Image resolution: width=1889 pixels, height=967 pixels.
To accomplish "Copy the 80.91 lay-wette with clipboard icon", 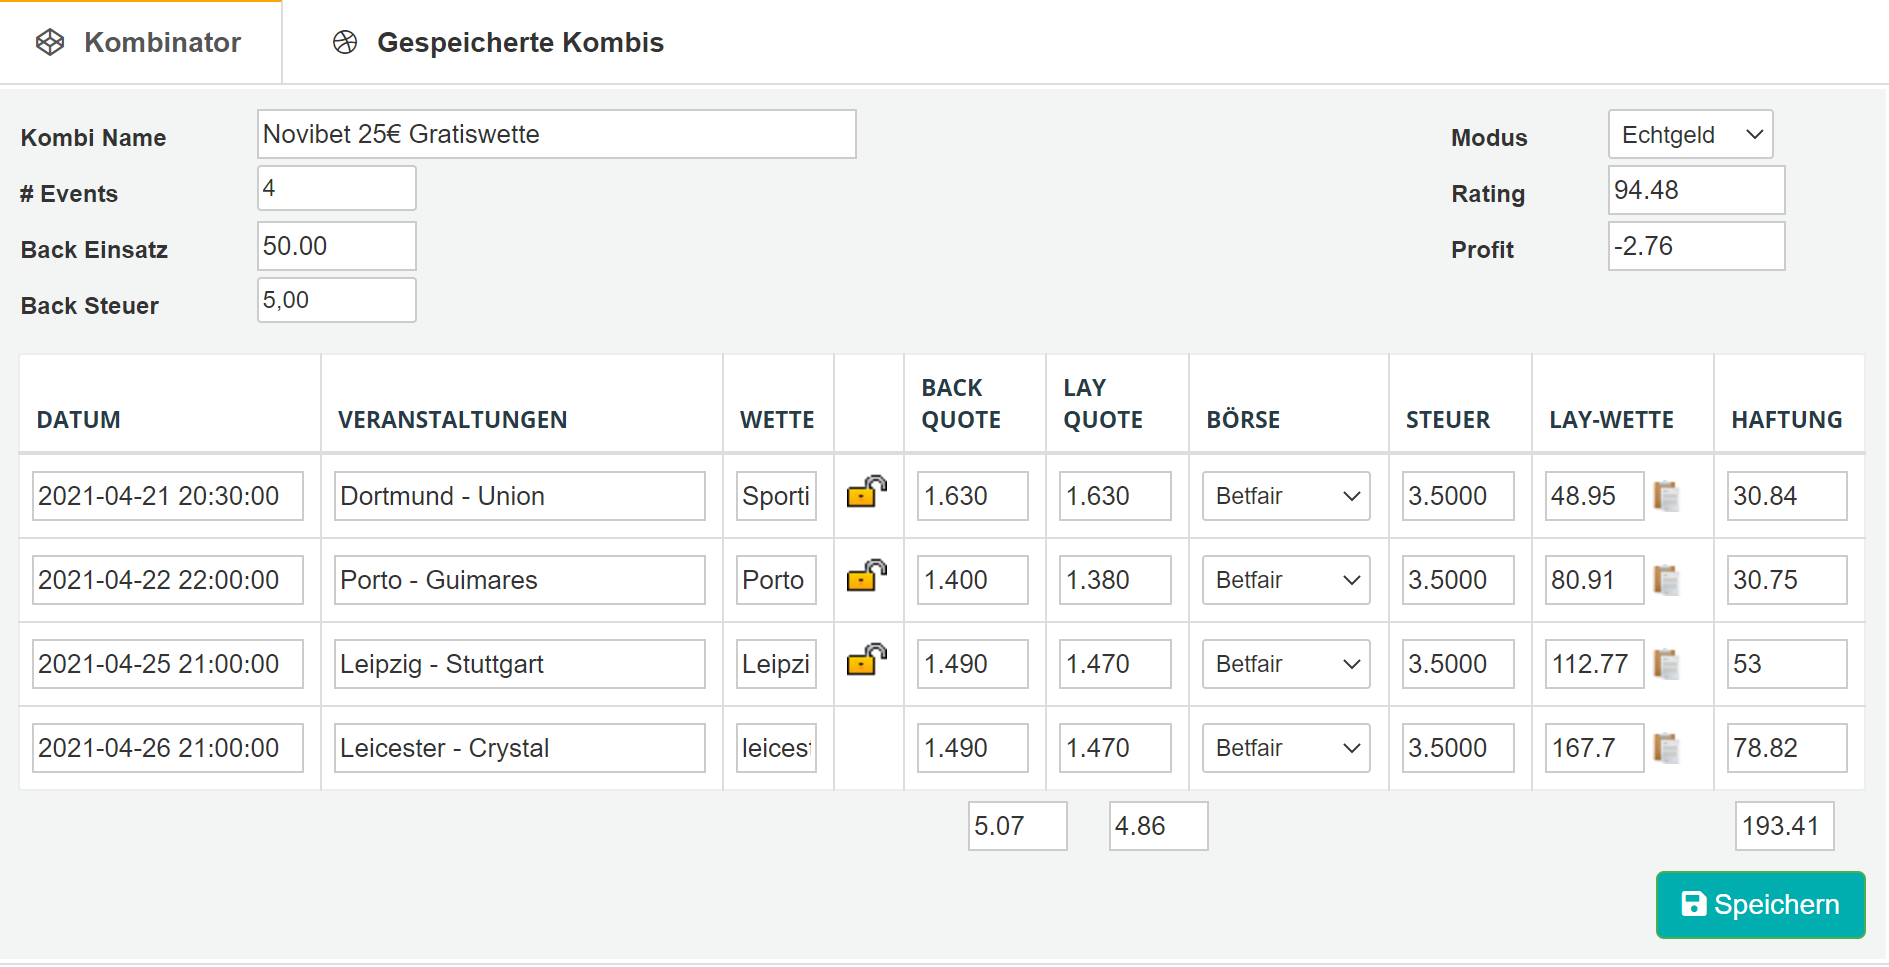I will point(1666,580).
